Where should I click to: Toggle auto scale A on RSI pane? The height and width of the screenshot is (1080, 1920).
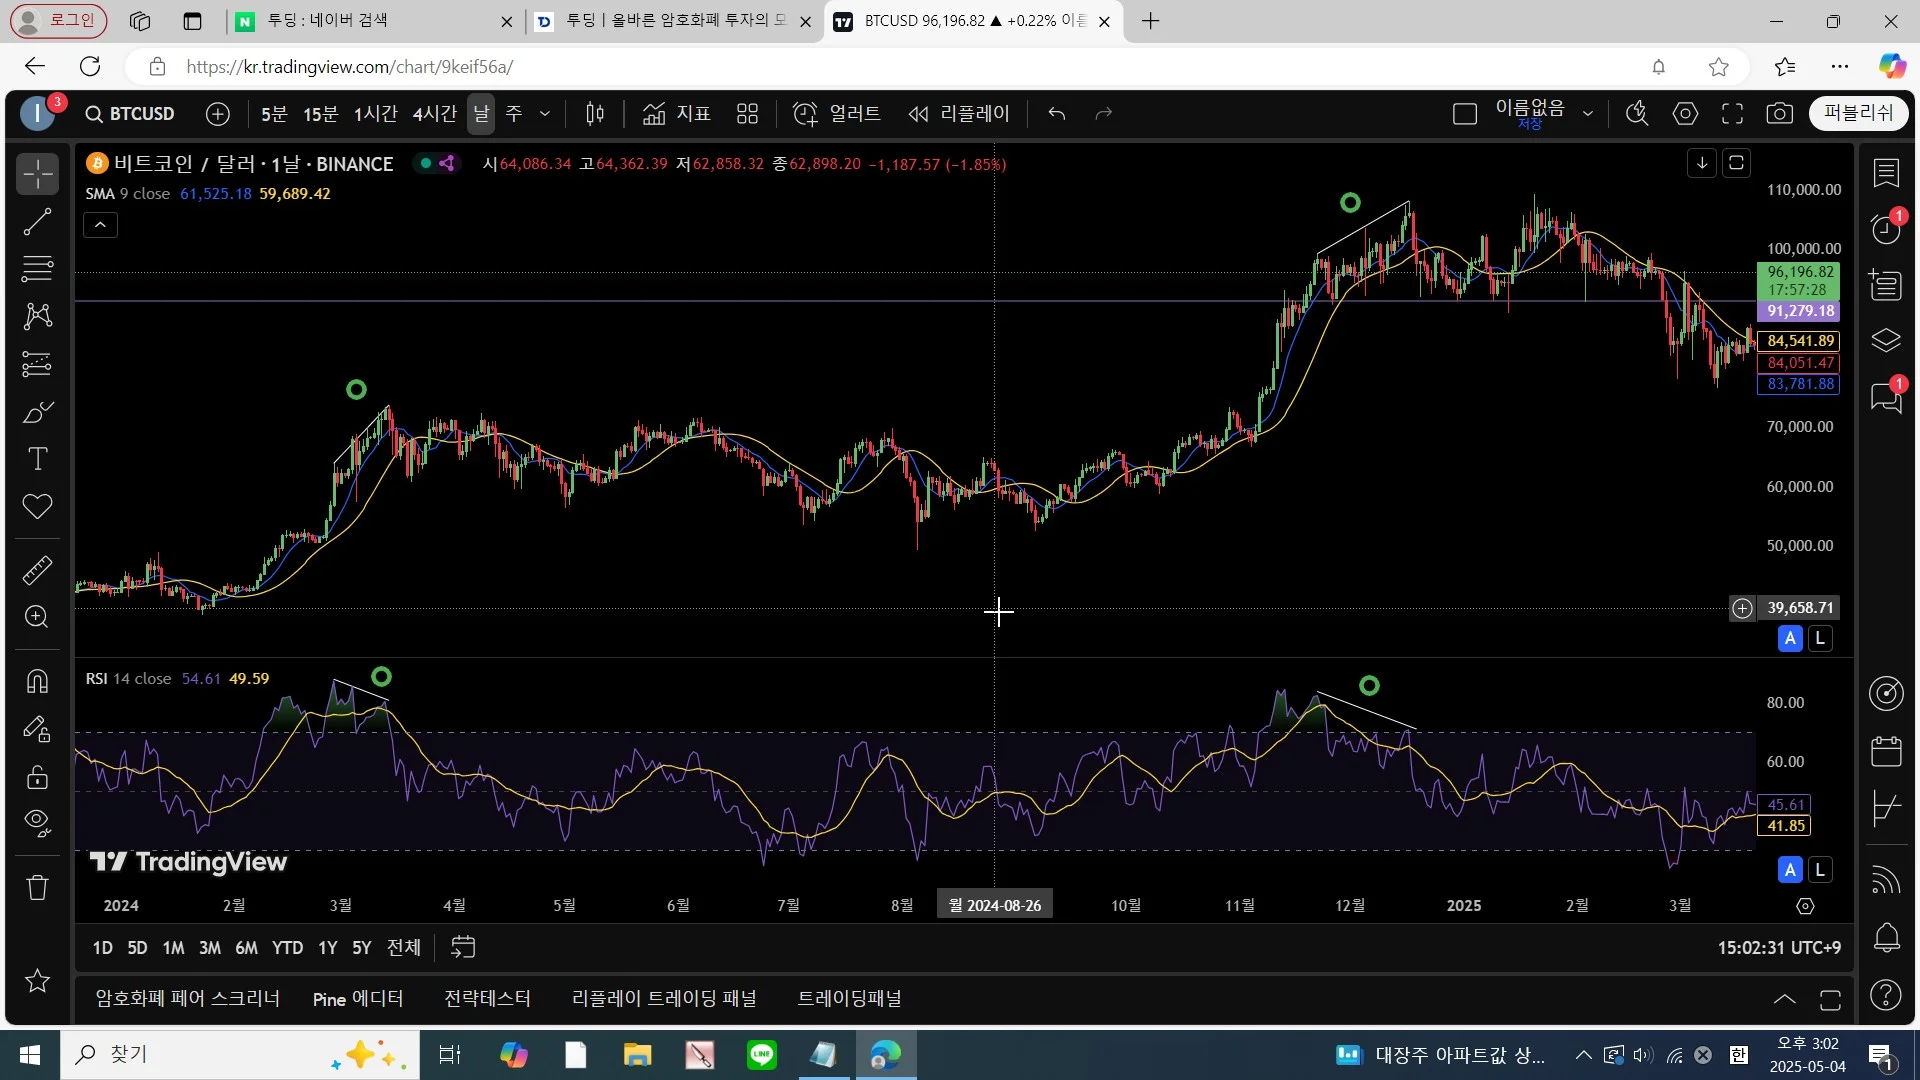tap(1790, 870)
